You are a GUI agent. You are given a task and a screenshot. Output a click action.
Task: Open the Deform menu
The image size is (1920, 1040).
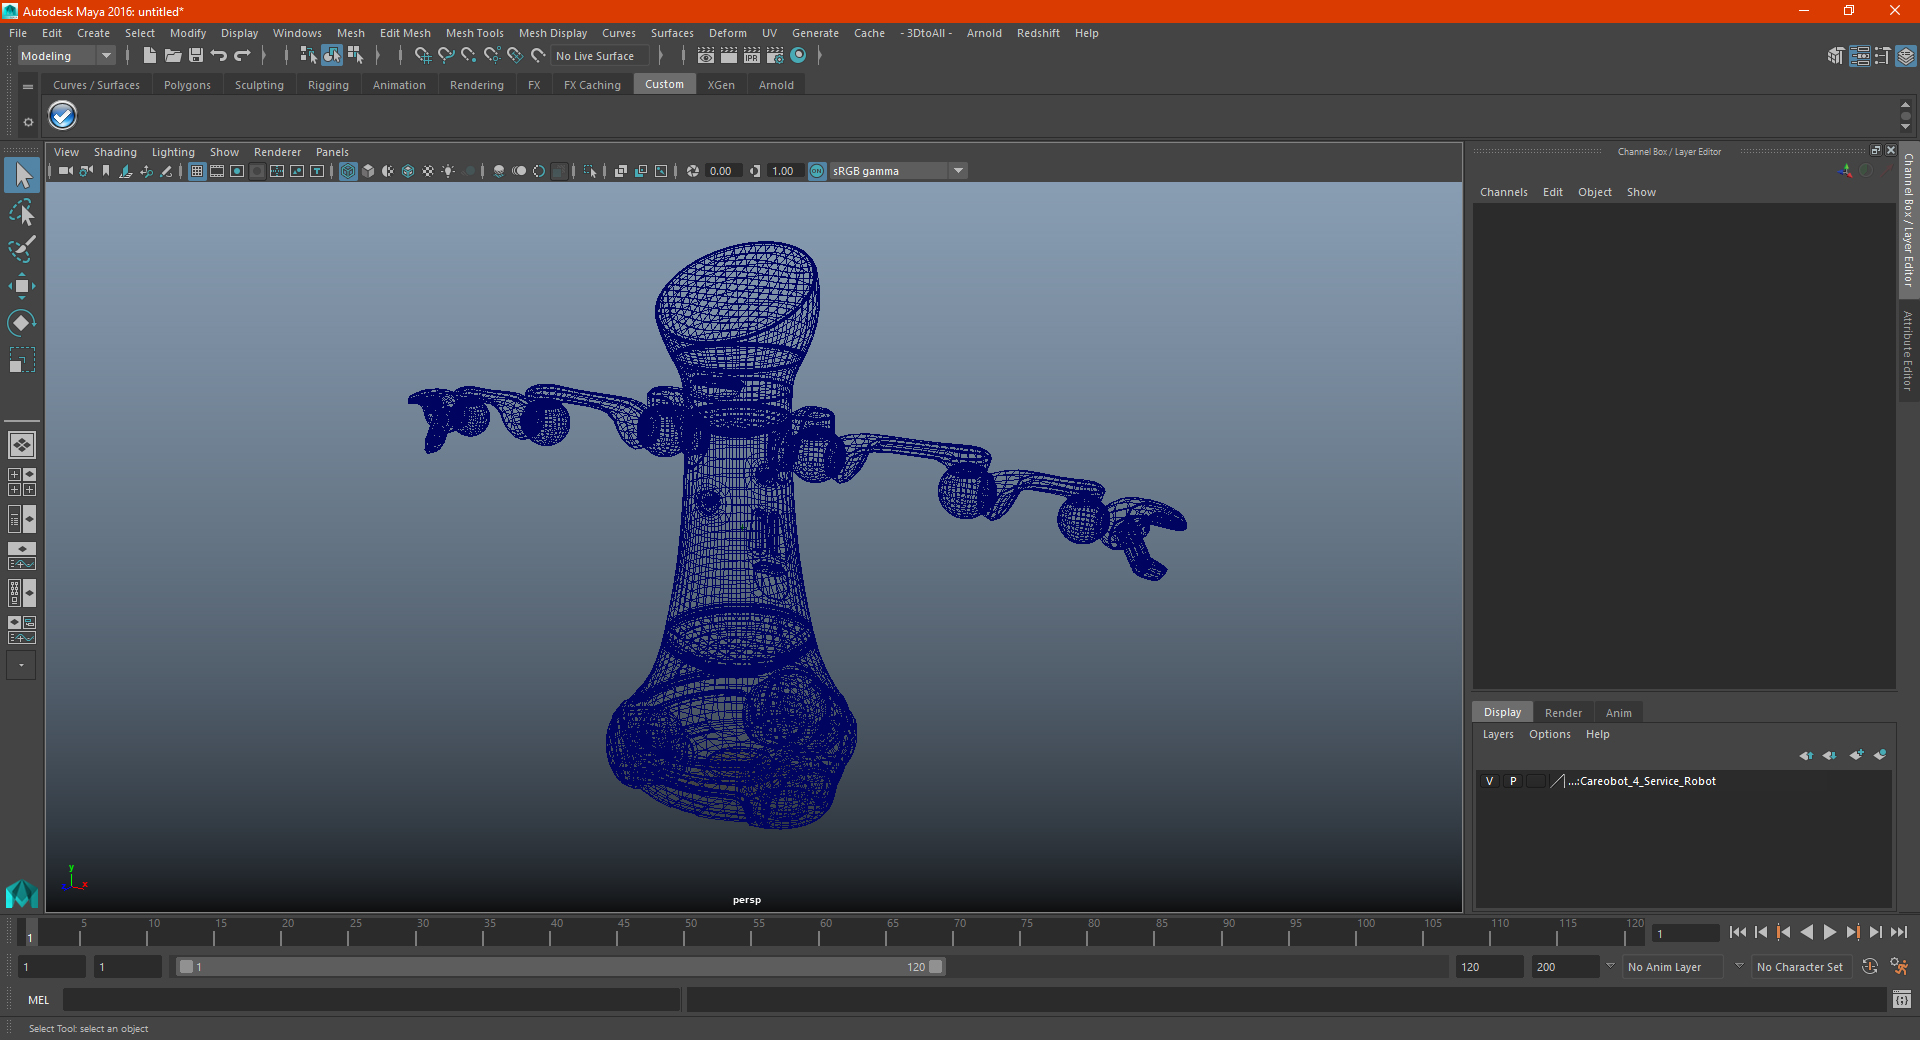[x=727, y=33]
